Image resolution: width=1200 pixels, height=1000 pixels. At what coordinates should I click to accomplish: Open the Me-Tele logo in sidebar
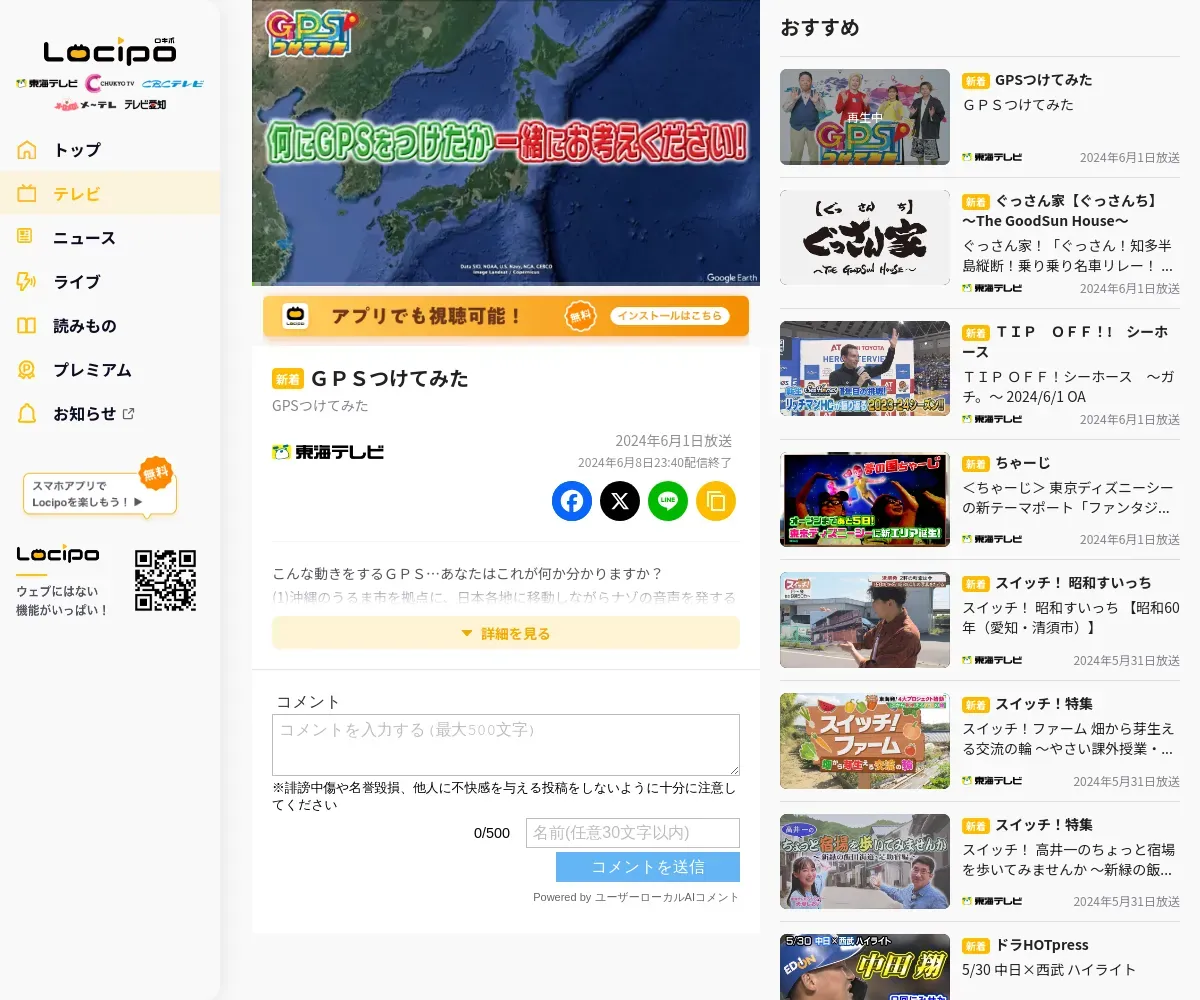[85, 104]
